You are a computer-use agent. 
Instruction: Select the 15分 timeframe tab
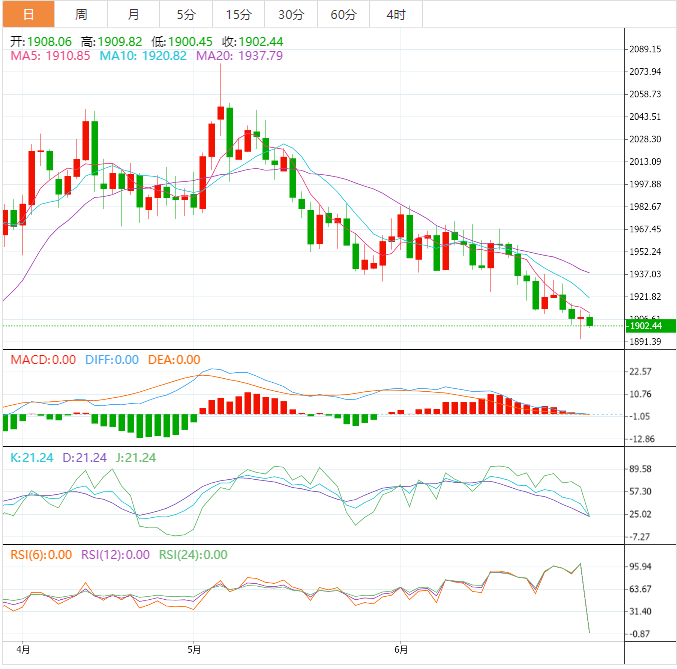(x=238, y=14)
